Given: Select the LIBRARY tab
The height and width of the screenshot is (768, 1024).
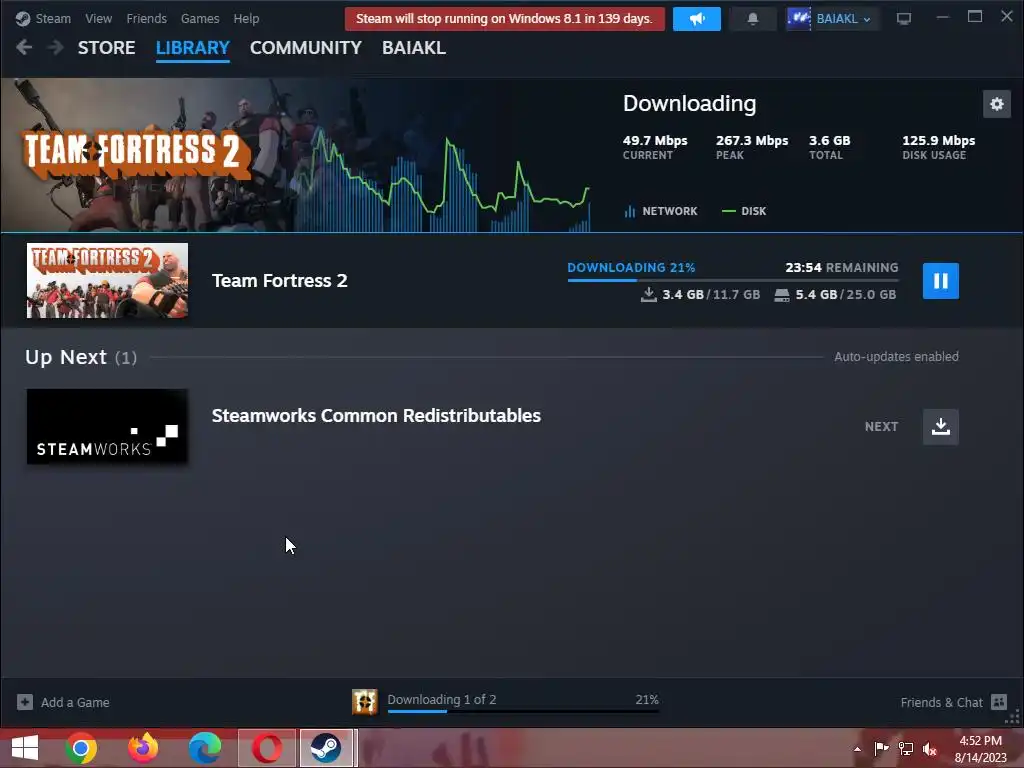Looking at the screenshot, I should click(193, 48).
